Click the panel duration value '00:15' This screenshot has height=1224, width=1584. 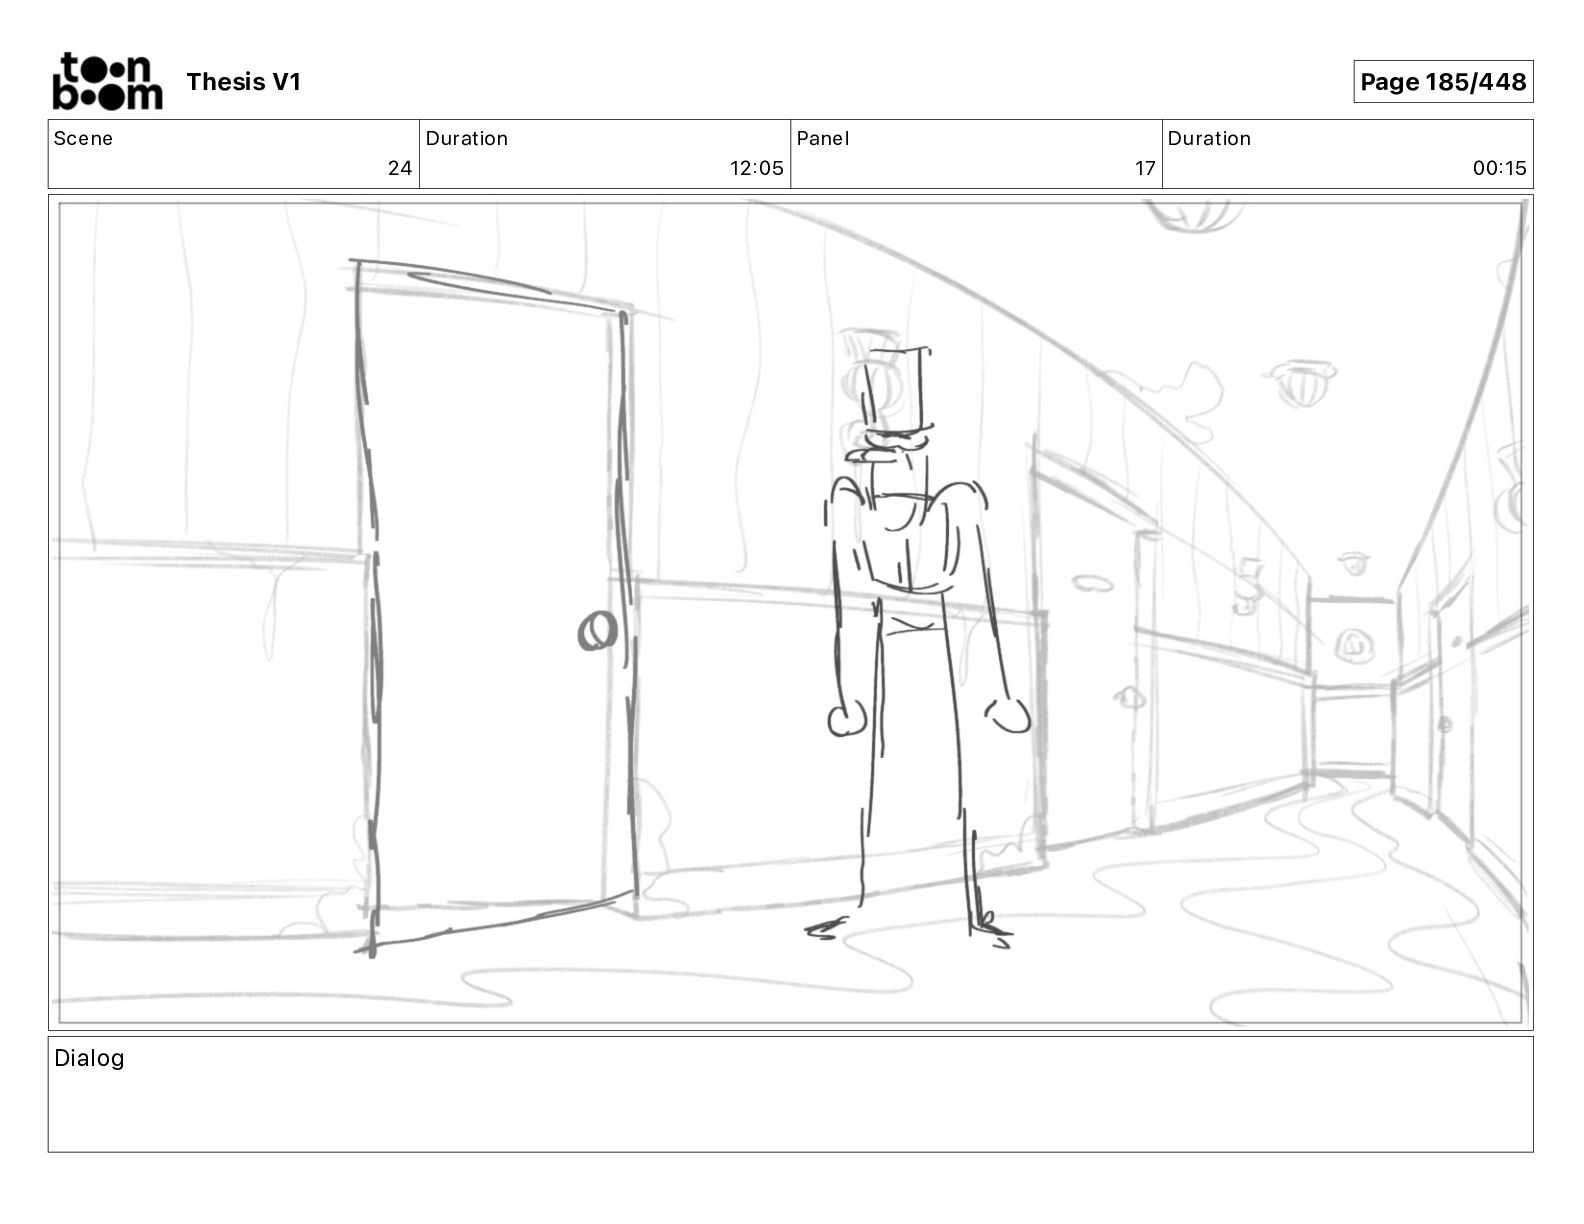[x=1499, y=168]
